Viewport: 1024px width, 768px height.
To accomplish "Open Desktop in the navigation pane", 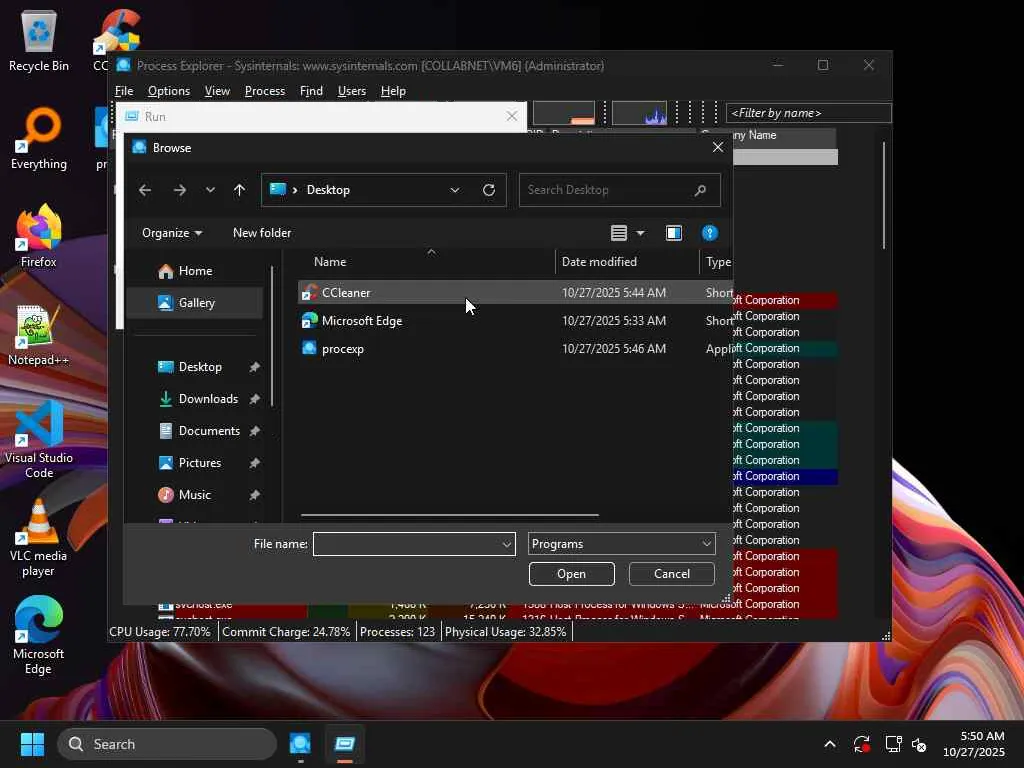I will pyautogui.click(x=195, y=367).
